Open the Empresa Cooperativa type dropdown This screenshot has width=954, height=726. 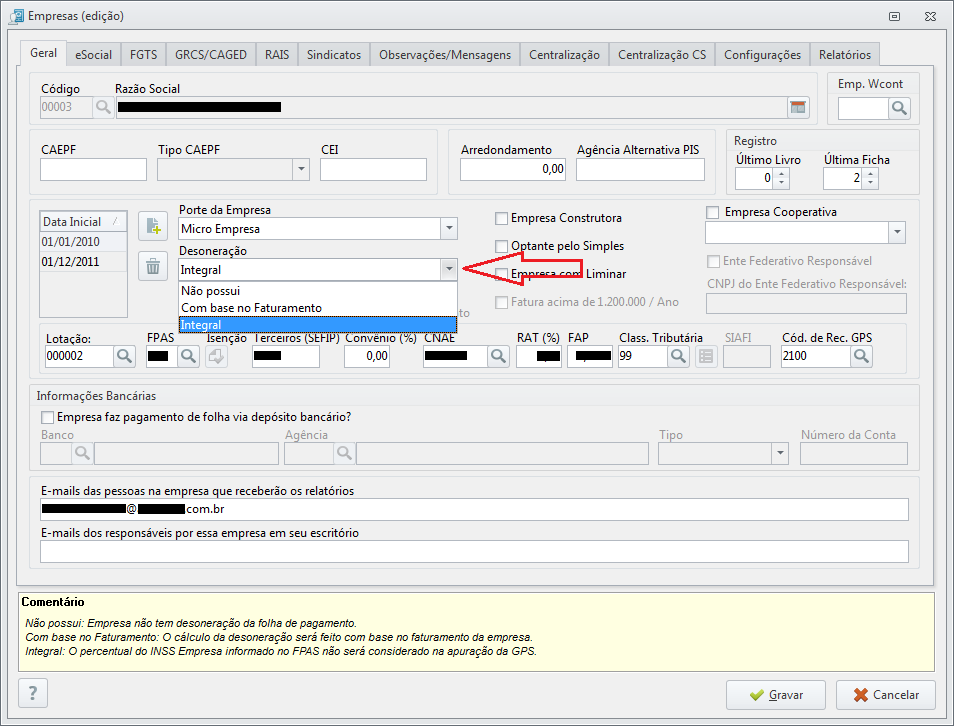(895, 233)
